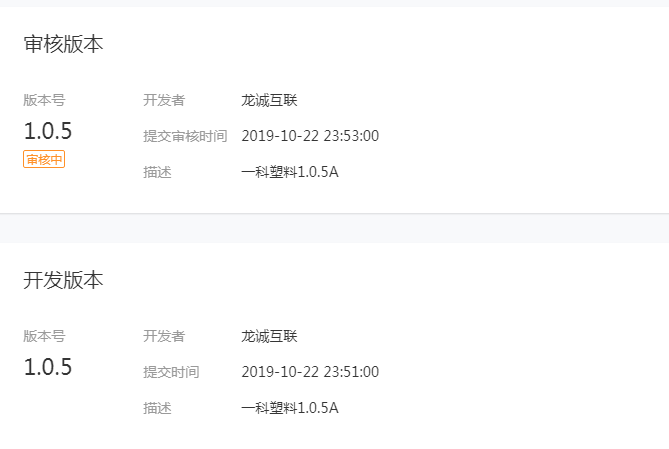Click the 开发版本 section heading
Viewport: 669px width, 449px height.
(x=63, y=280)
